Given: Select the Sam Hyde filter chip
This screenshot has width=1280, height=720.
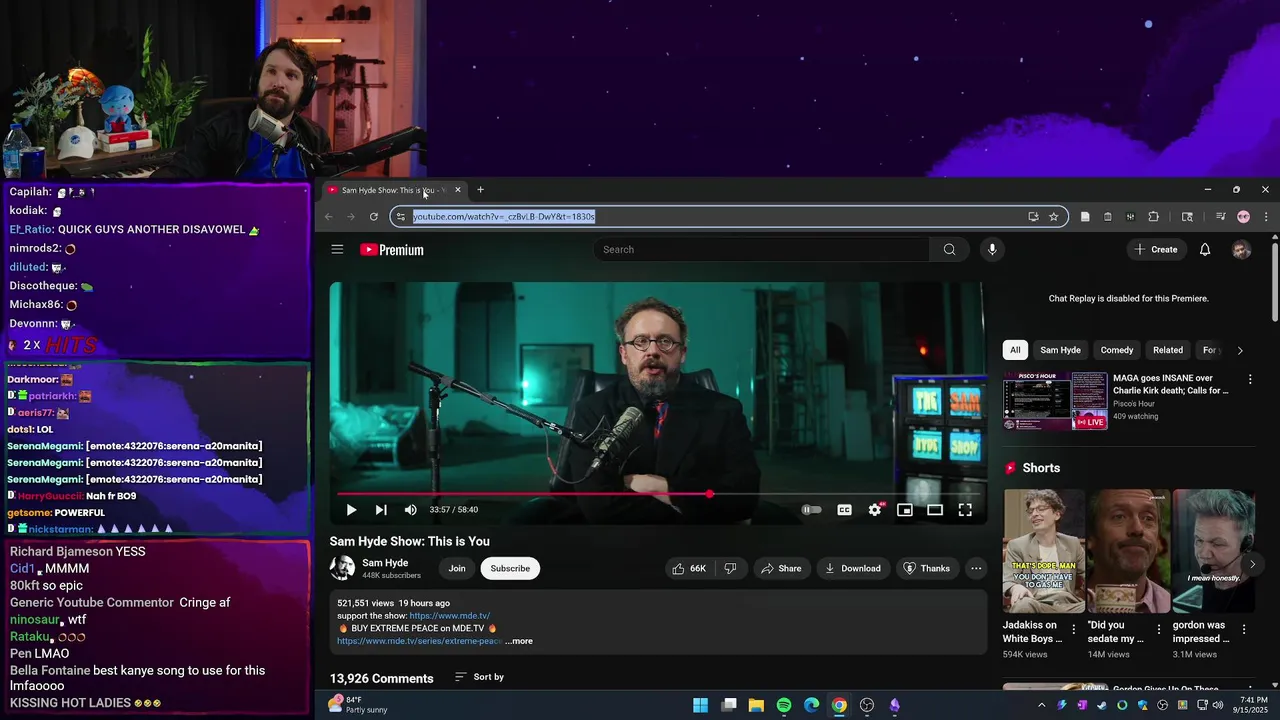Looking at the screenshot, I should coord(1060,350).
